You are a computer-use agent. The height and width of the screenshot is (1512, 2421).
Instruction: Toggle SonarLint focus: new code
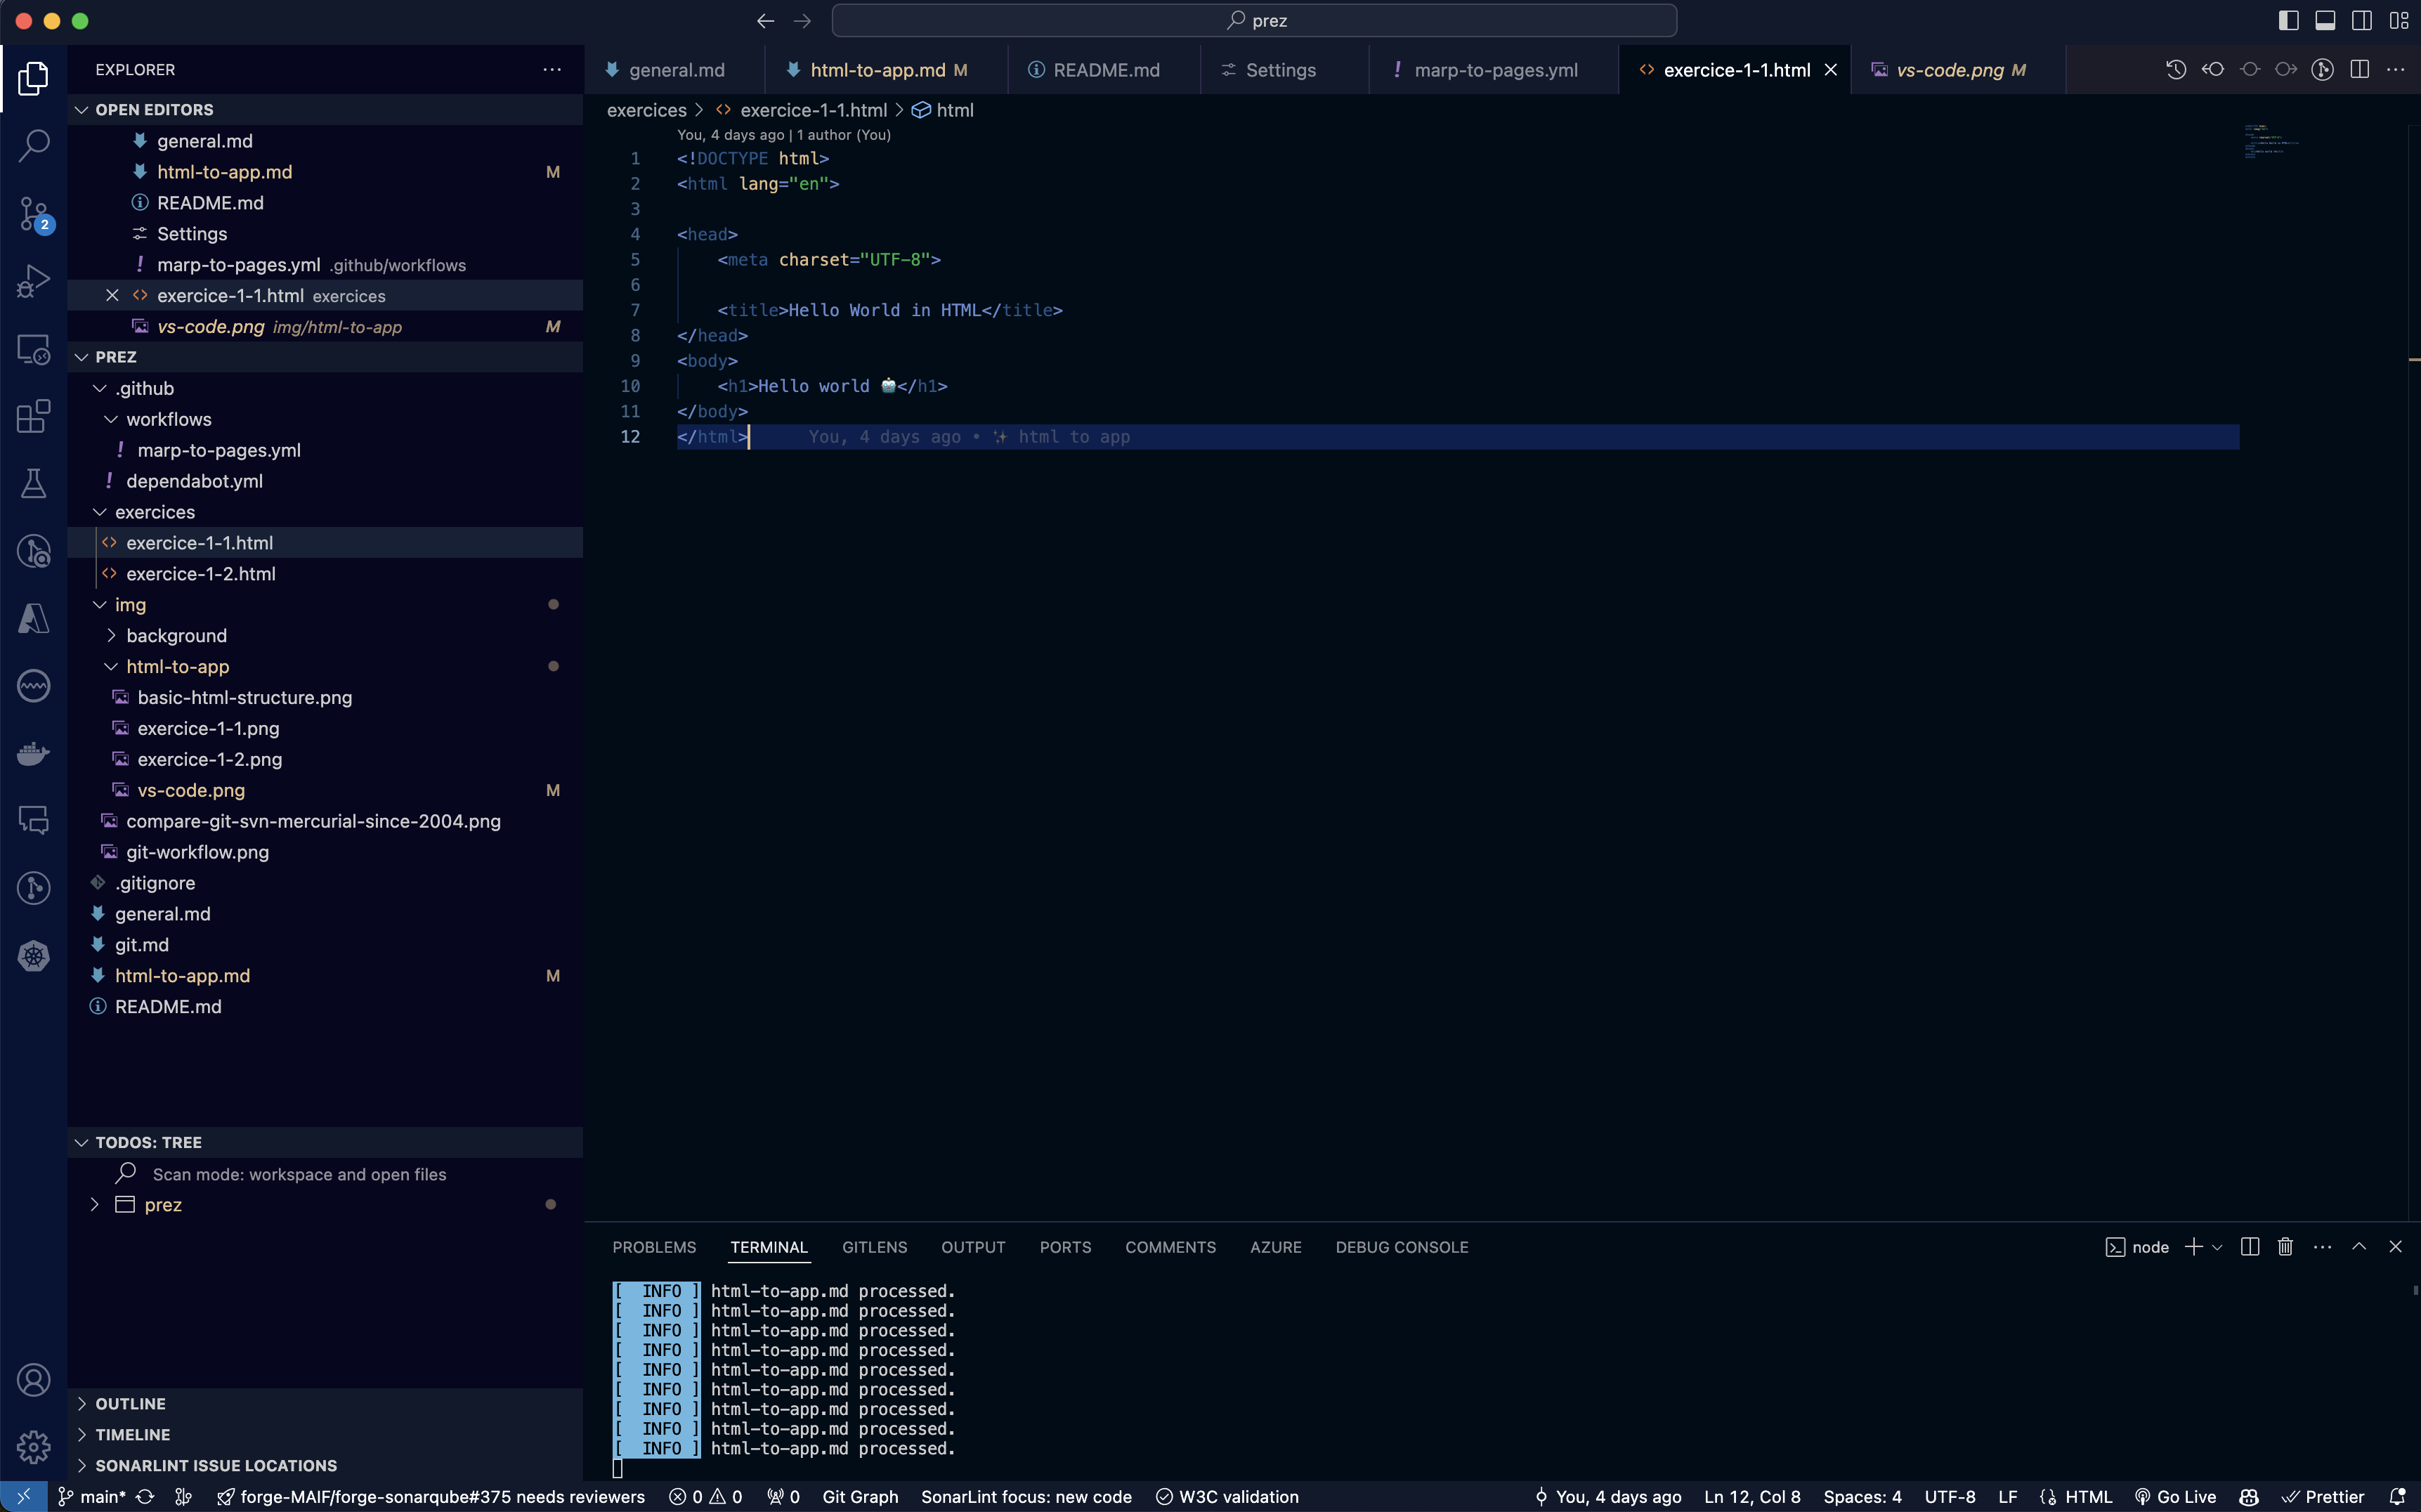[1026, 1497]
